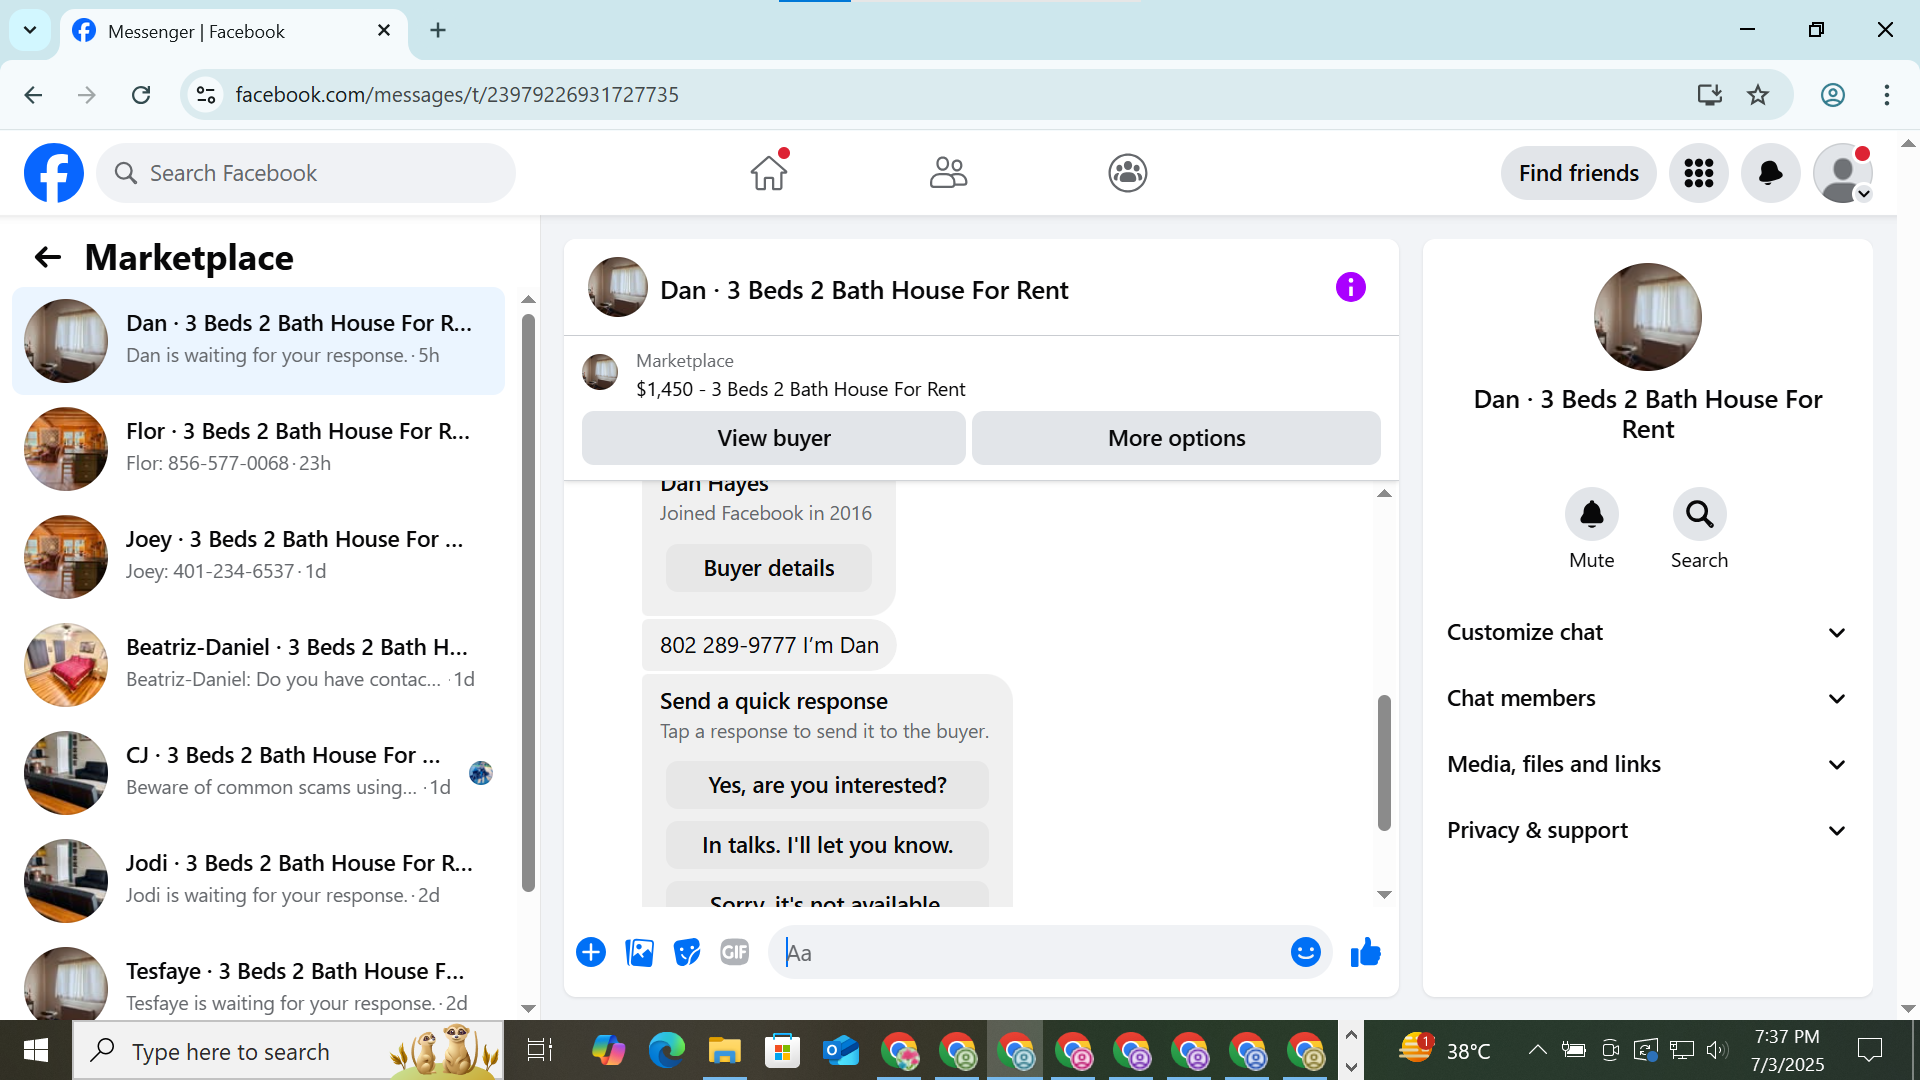This screenshot has width=1920, height=1080.
Task: Expand the Customize chat section
Action: [1646, 632]
